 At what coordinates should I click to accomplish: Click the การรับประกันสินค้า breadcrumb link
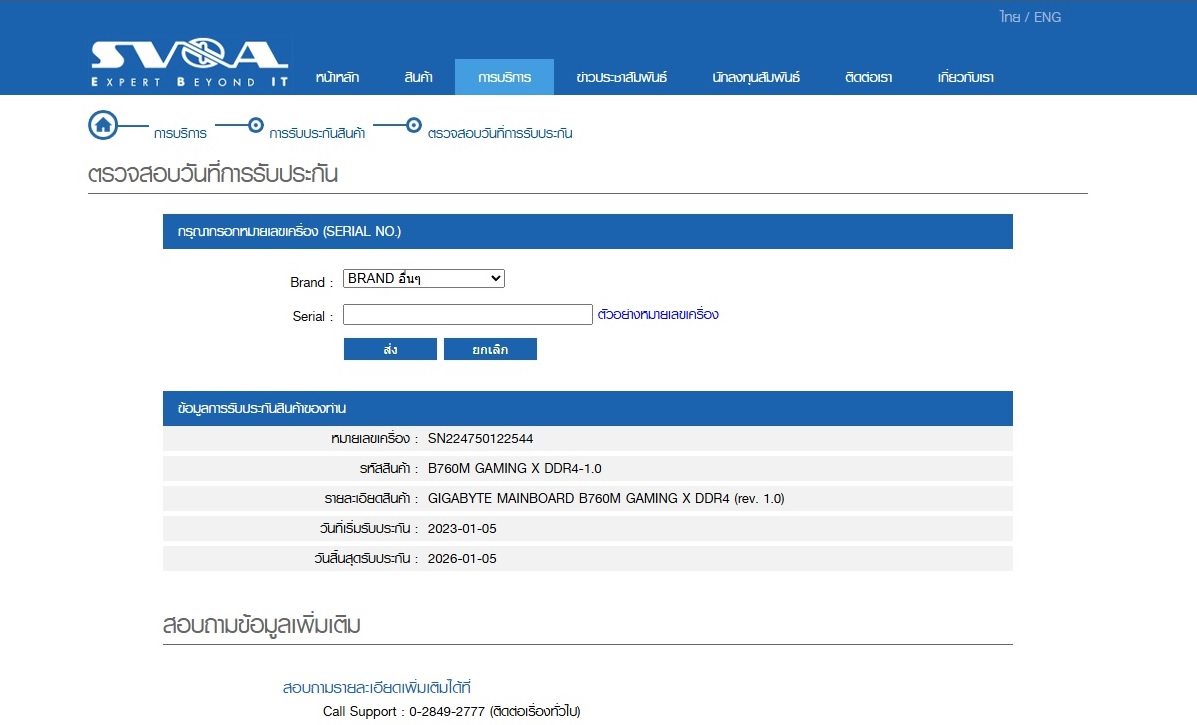317,133
